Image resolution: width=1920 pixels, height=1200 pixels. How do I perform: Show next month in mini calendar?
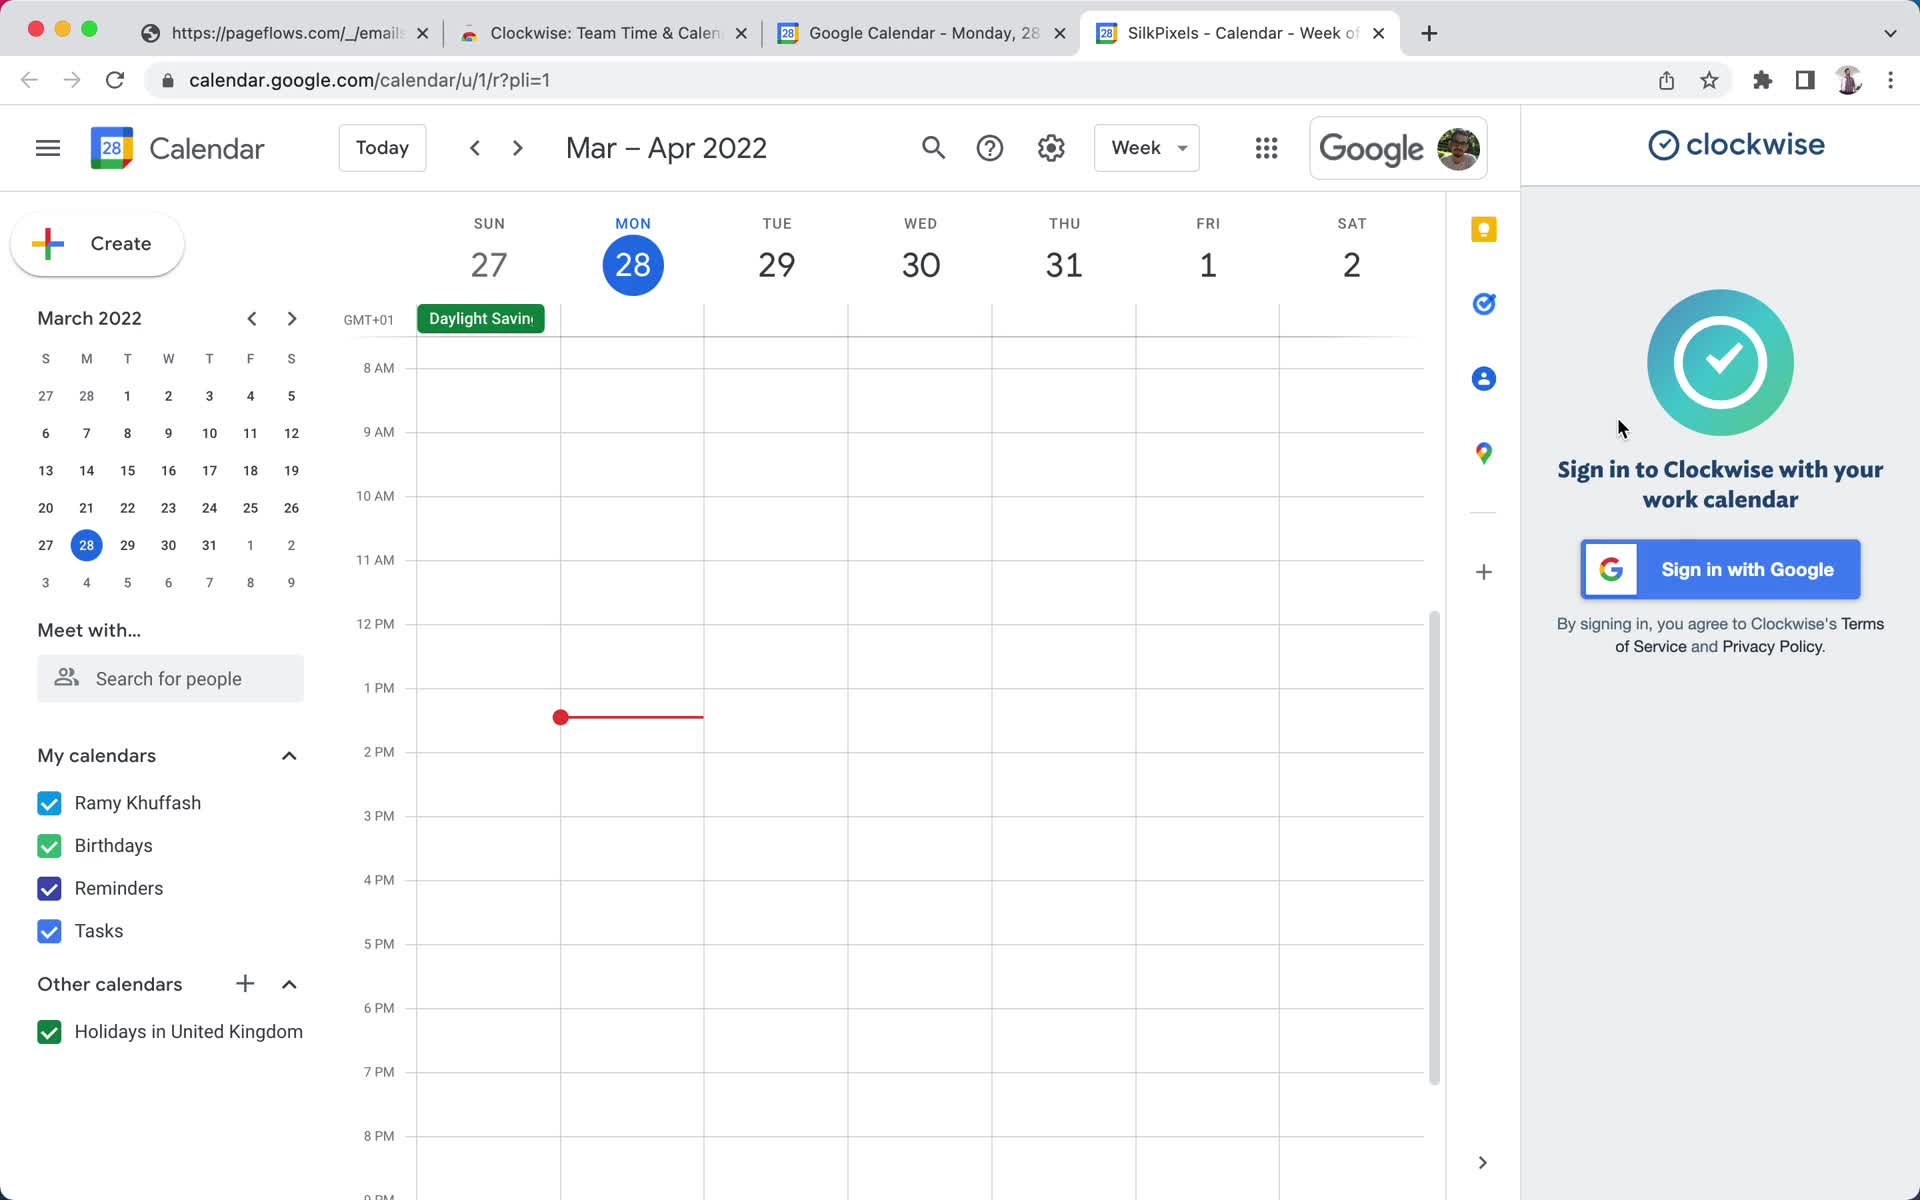pyautogui.click(x=292, y=319)
